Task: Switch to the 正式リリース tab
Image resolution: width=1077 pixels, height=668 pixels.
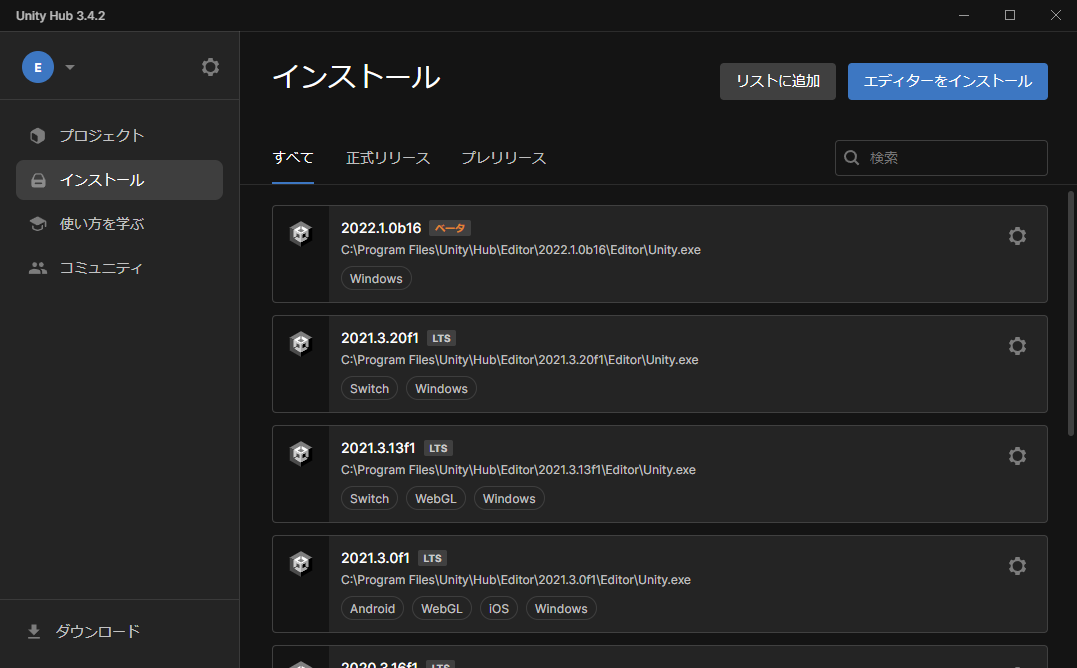Action: [x=388, y=158]
